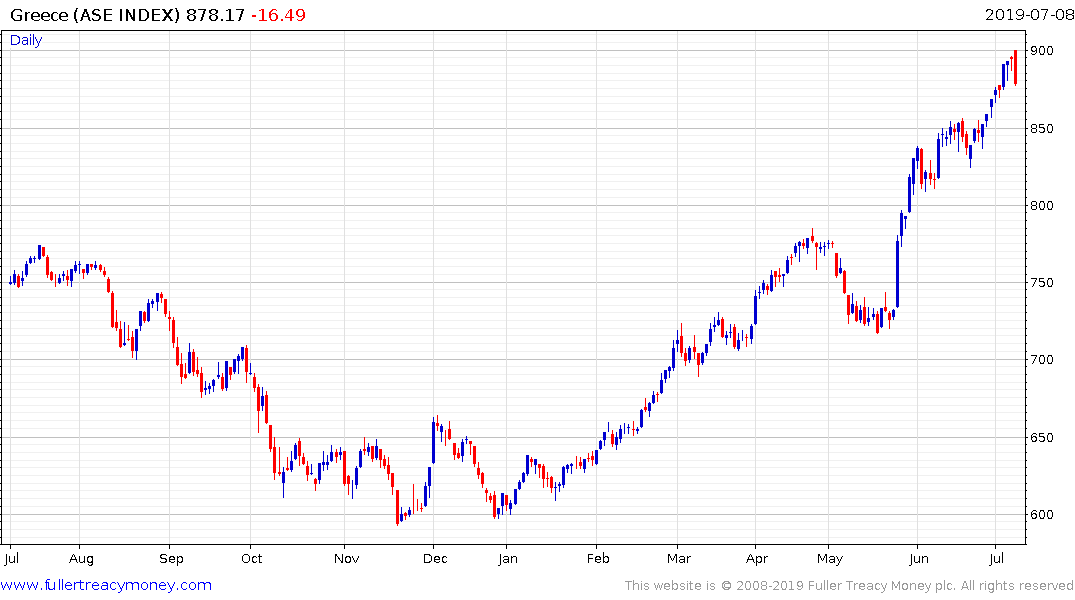Click the Jan month axis label
Screen dimensions: 1075x600
pos(507,559)
